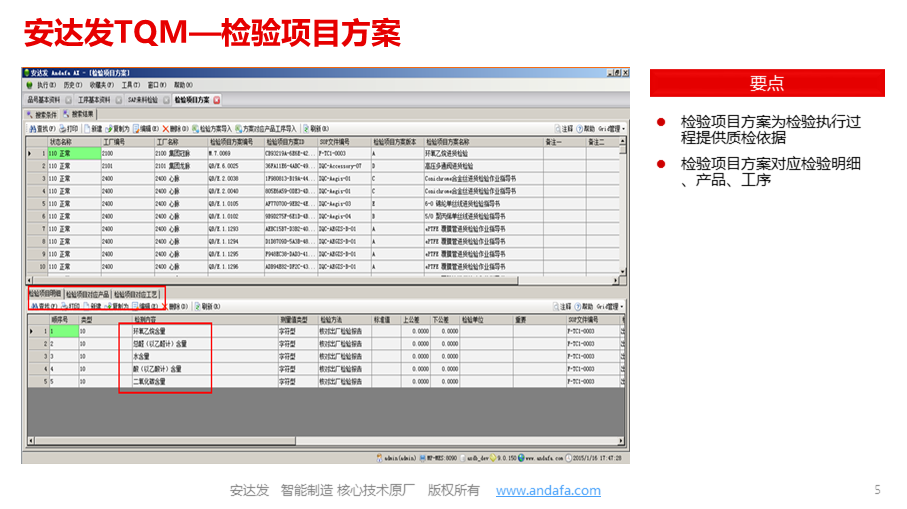Click the 检验方案导入 import button
907x509 pixels.
point(212,128)
